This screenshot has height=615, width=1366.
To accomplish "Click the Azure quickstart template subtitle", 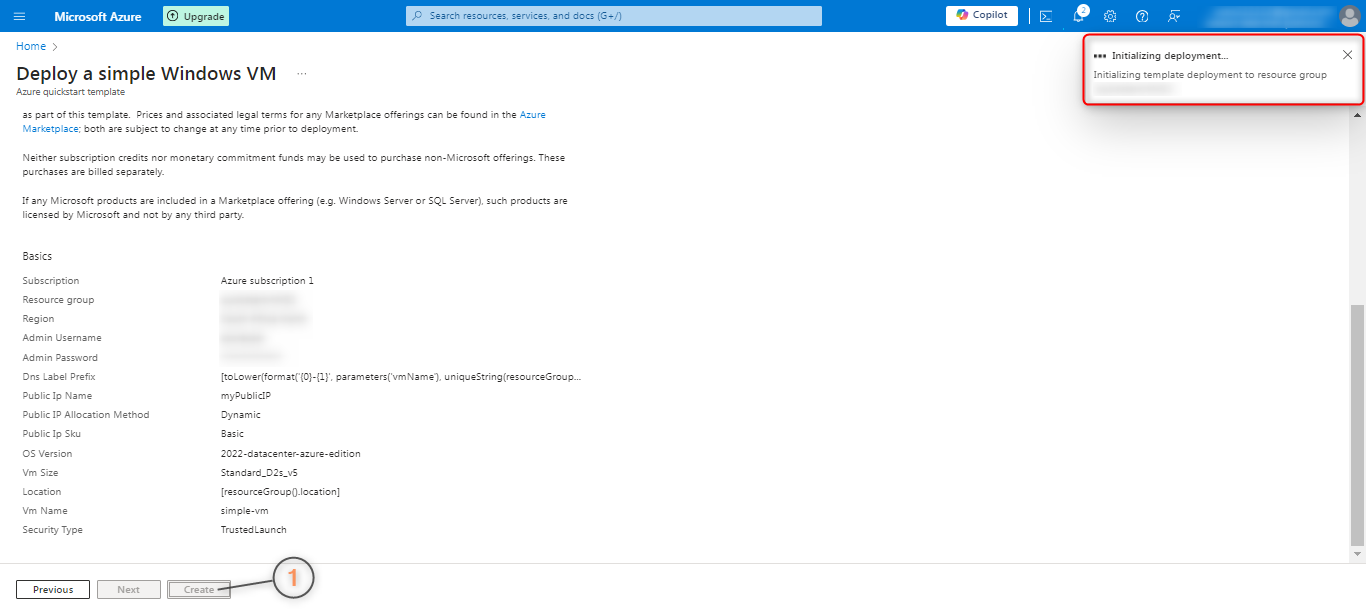I will (x=71, y=92).
